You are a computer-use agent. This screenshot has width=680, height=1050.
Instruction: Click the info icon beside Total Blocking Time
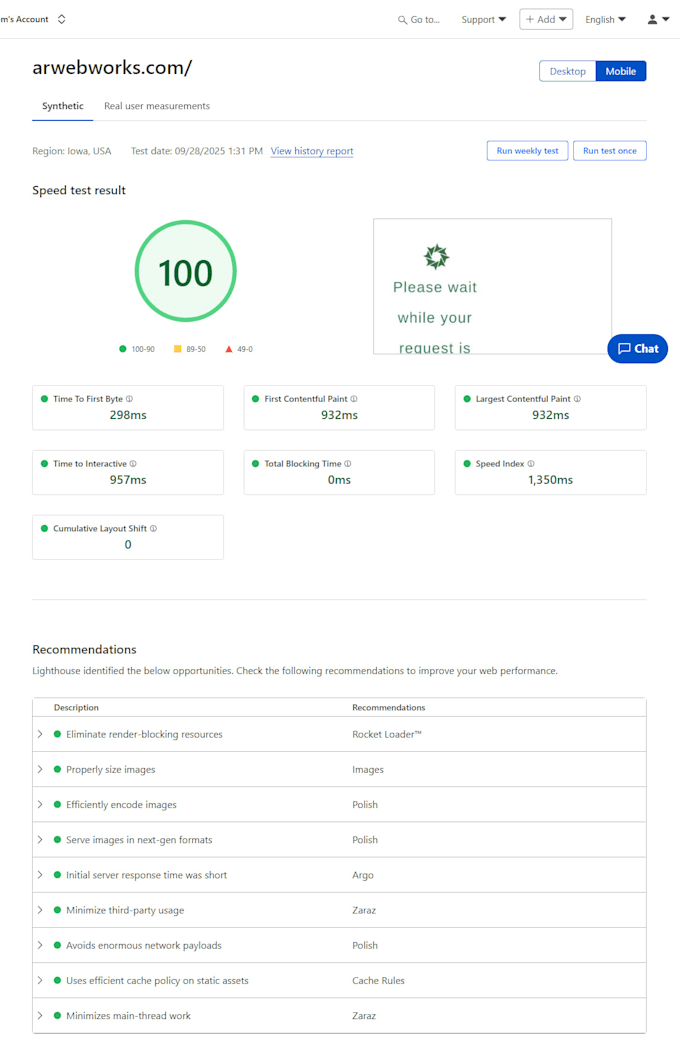point(348,464)
